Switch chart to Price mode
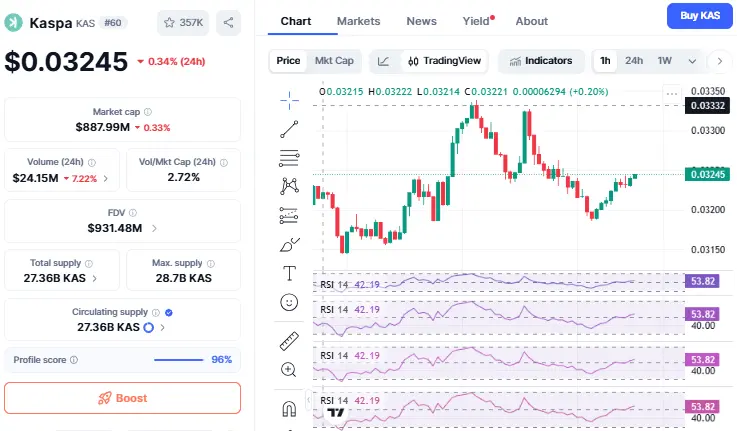This screenshot has width=737, height=431. pos(288,61)
